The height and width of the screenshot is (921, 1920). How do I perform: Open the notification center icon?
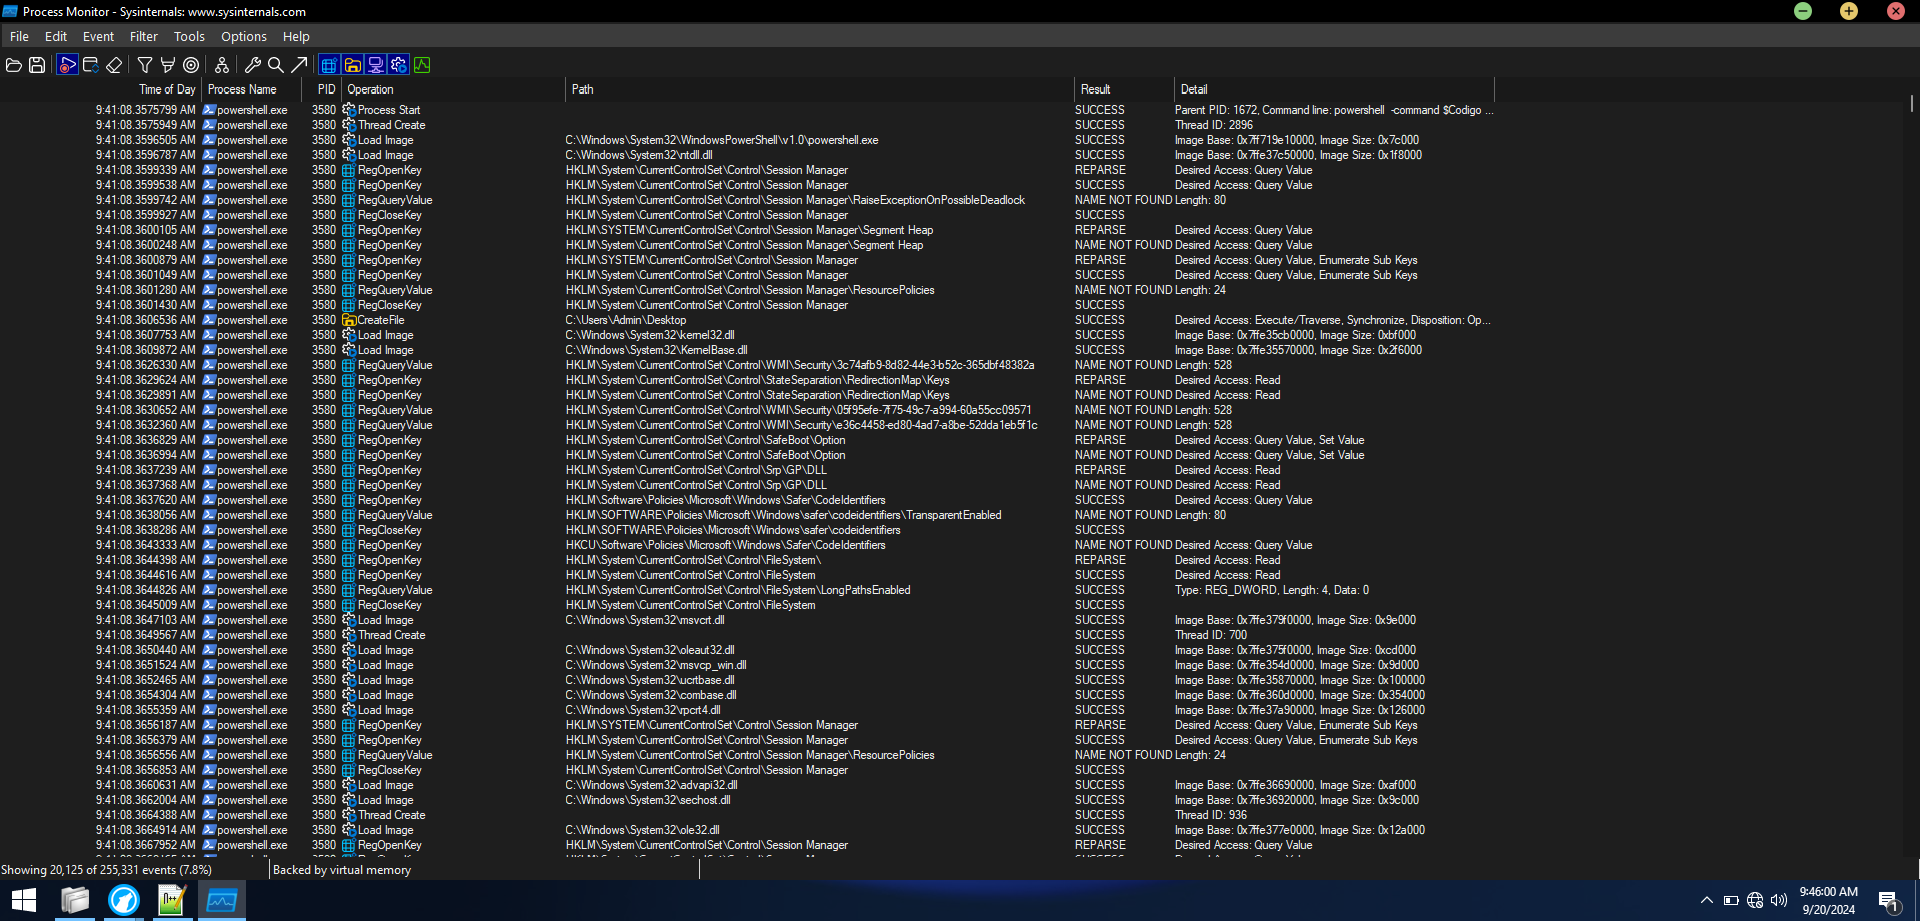[x=1888, y=901]
